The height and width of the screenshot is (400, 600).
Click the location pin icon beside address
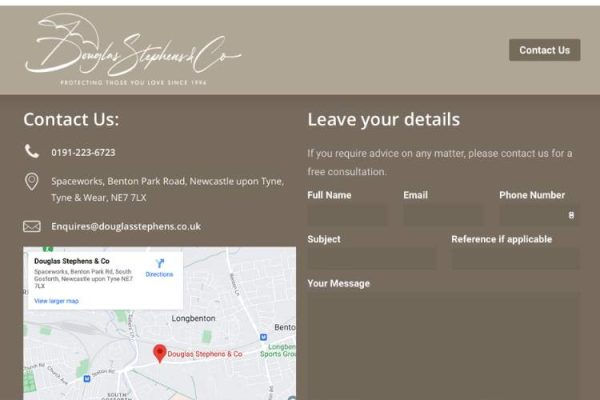click(x=32, y=181)
